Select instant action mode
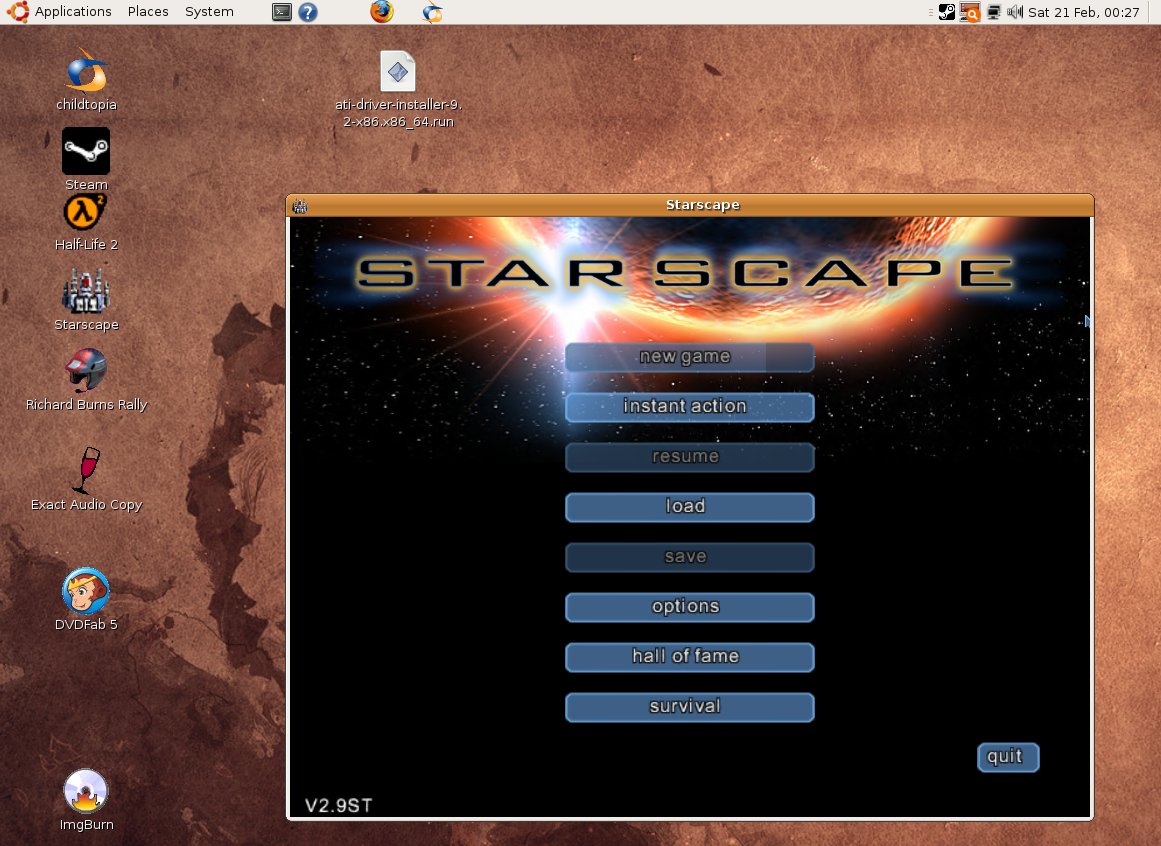 click(689, 407)
